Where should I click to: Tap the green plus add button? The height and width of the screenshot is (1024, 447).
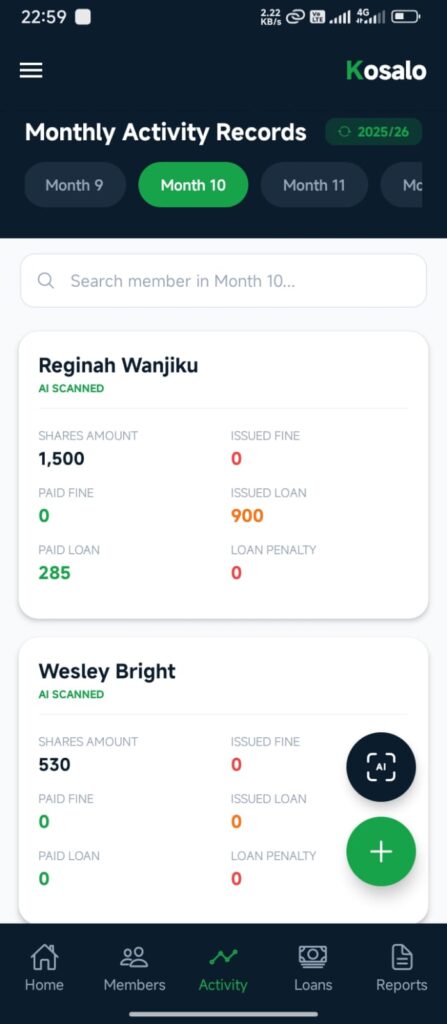[x=381, y=852]
